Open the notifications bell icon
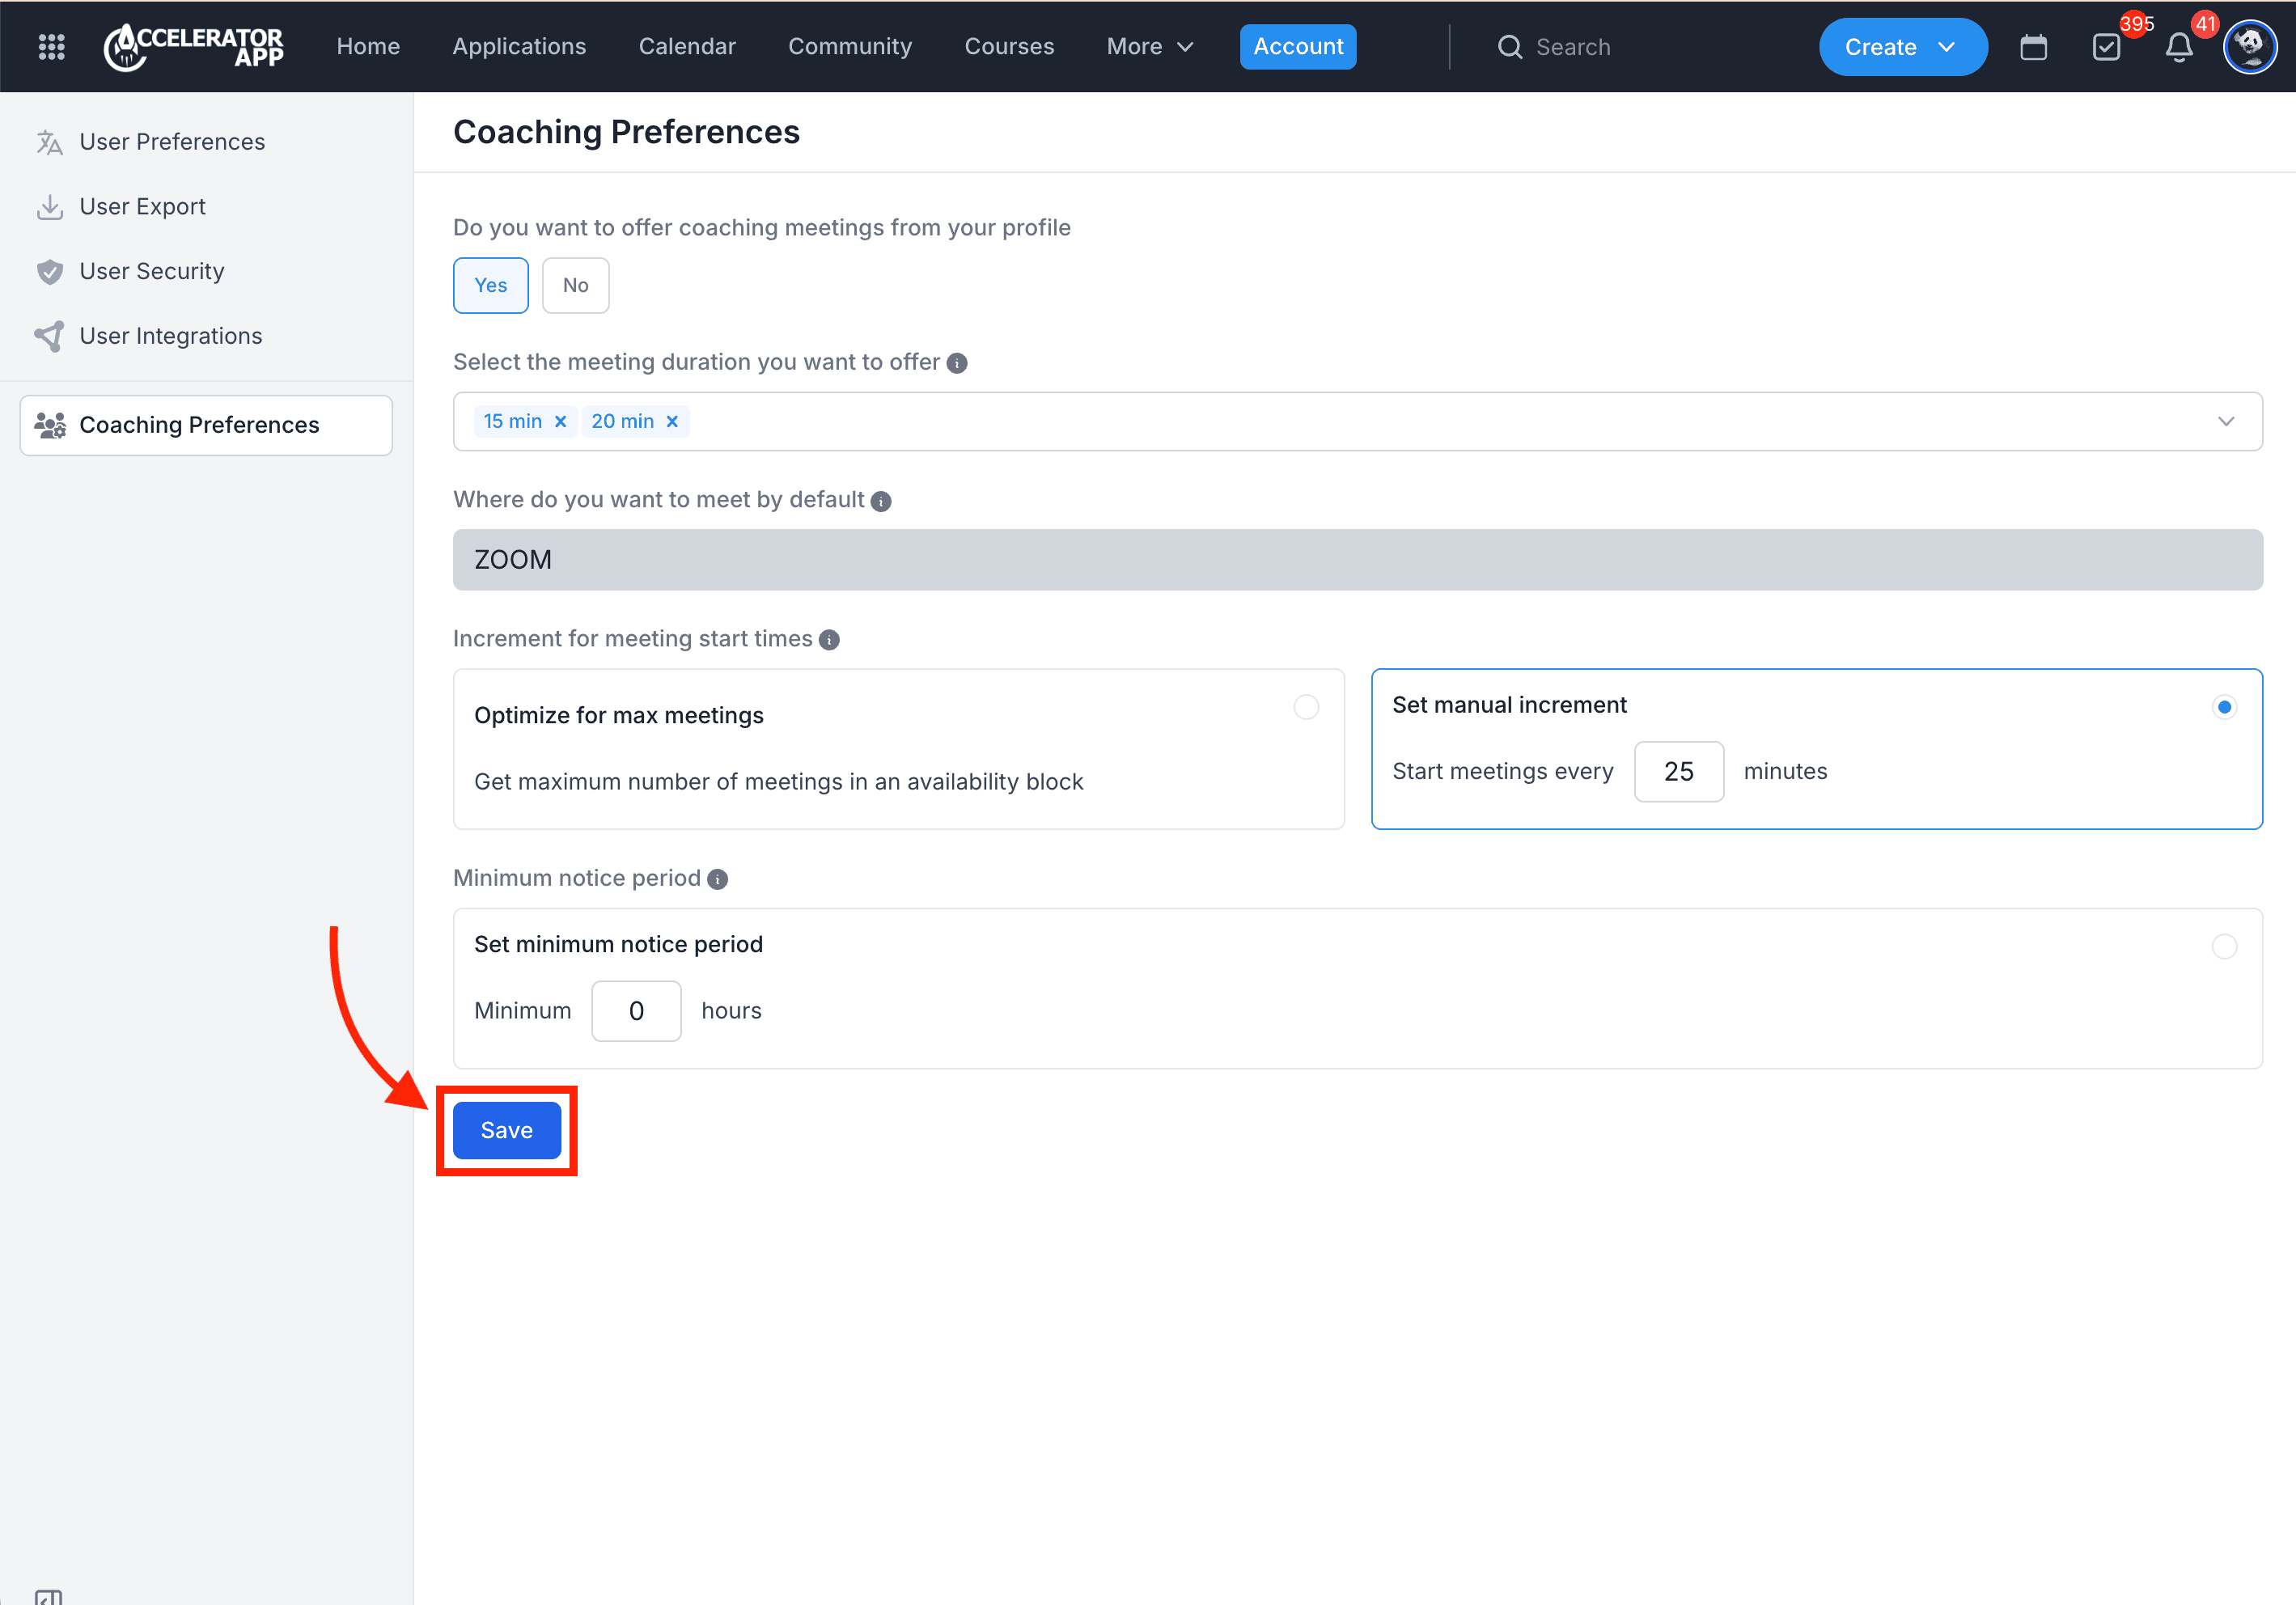Image resolution: width=2296 pixels, height=1605 pixels. (x=2179, y=47)
